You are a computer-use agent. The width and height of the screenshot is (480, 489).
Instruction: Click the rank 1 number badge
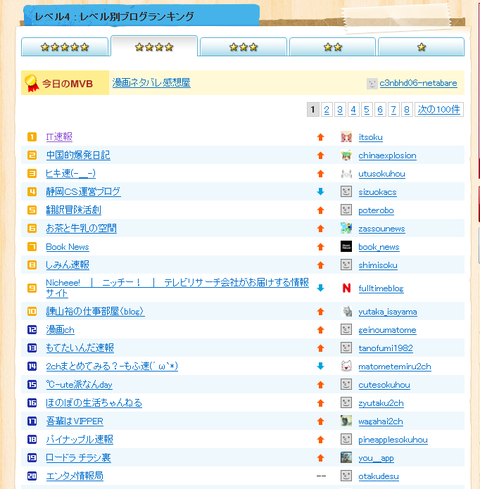pos(32,137)
